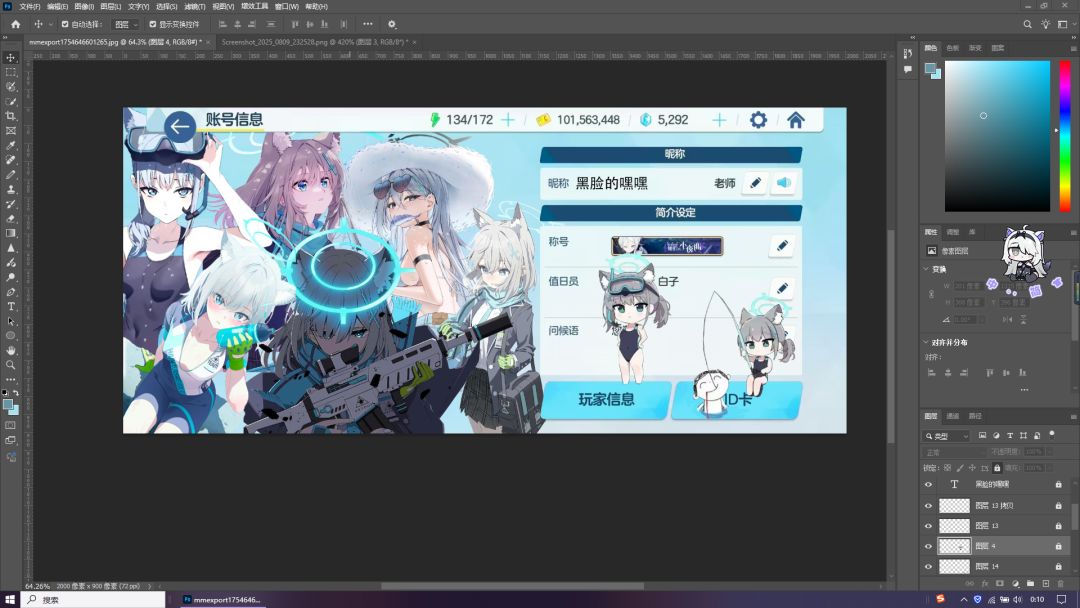This screenshot has width=1080, height=608.
Task: Select the Clone Stamp tool
Action: click(x=10, y=189)
